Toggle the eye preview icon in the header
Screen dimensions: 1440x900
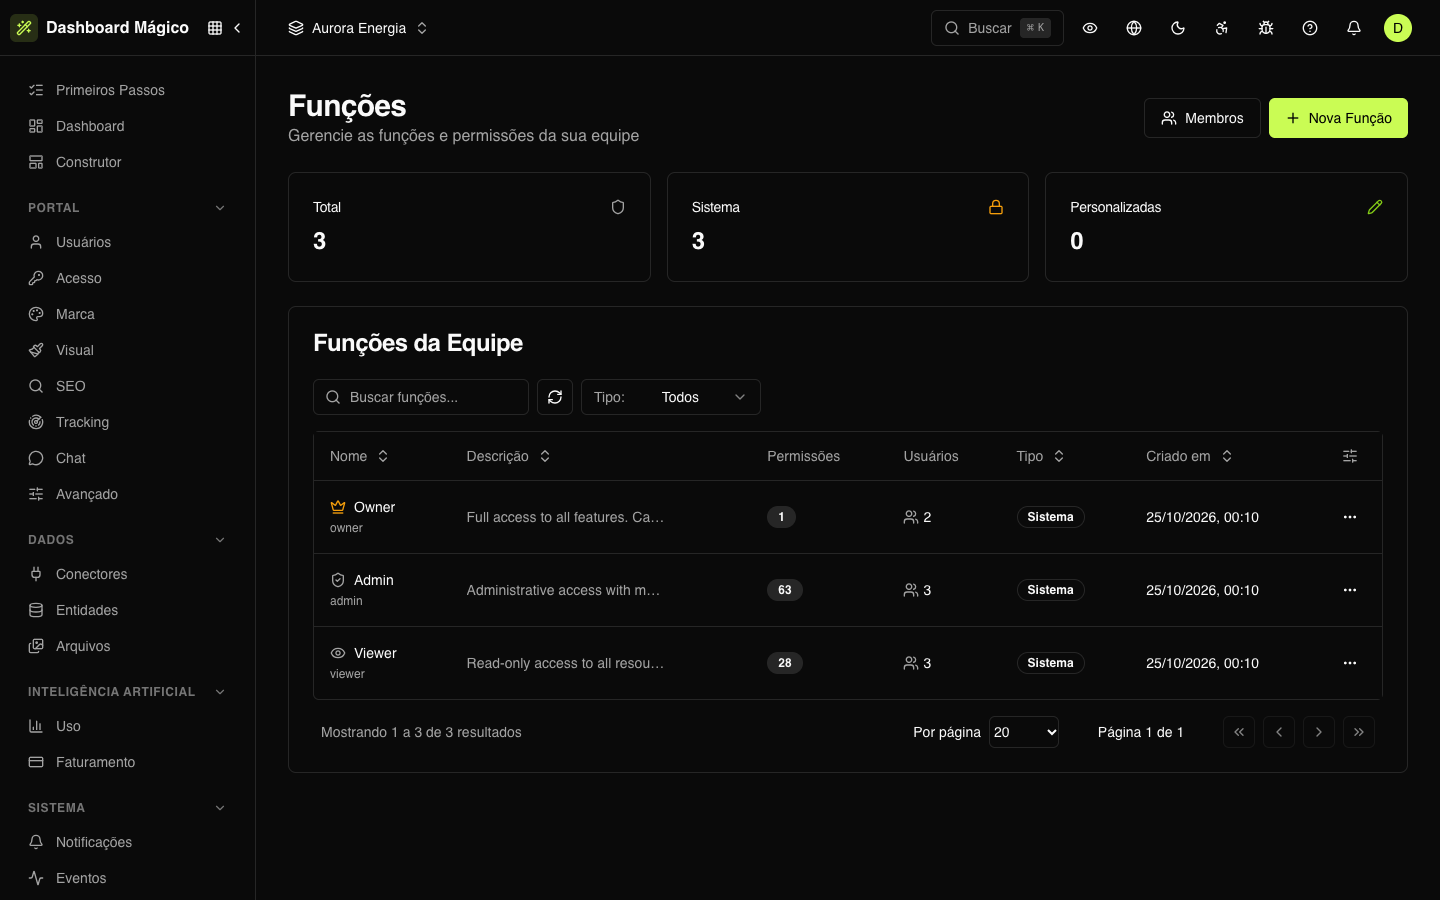(1090, 28)
